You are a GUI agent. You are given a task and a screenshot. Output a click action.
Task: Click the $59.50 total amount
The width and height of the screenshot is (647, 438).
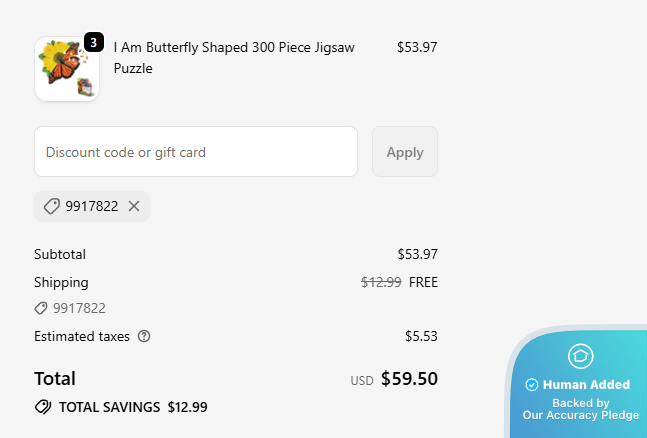409,379
